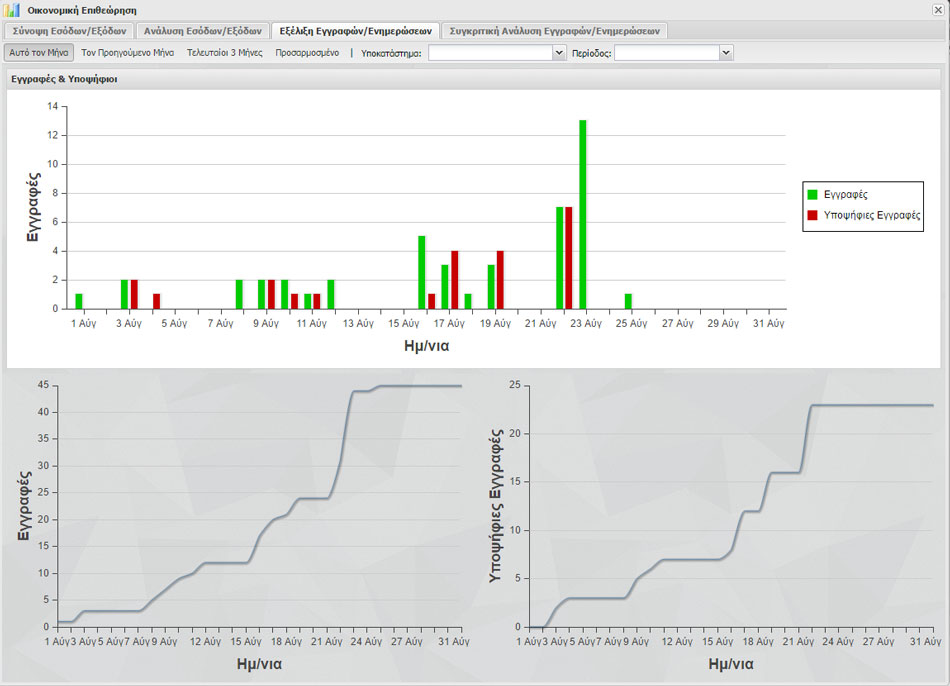Click the Εγγραφές cumulative line chart

pyautogui.click(x=260, y=505)
